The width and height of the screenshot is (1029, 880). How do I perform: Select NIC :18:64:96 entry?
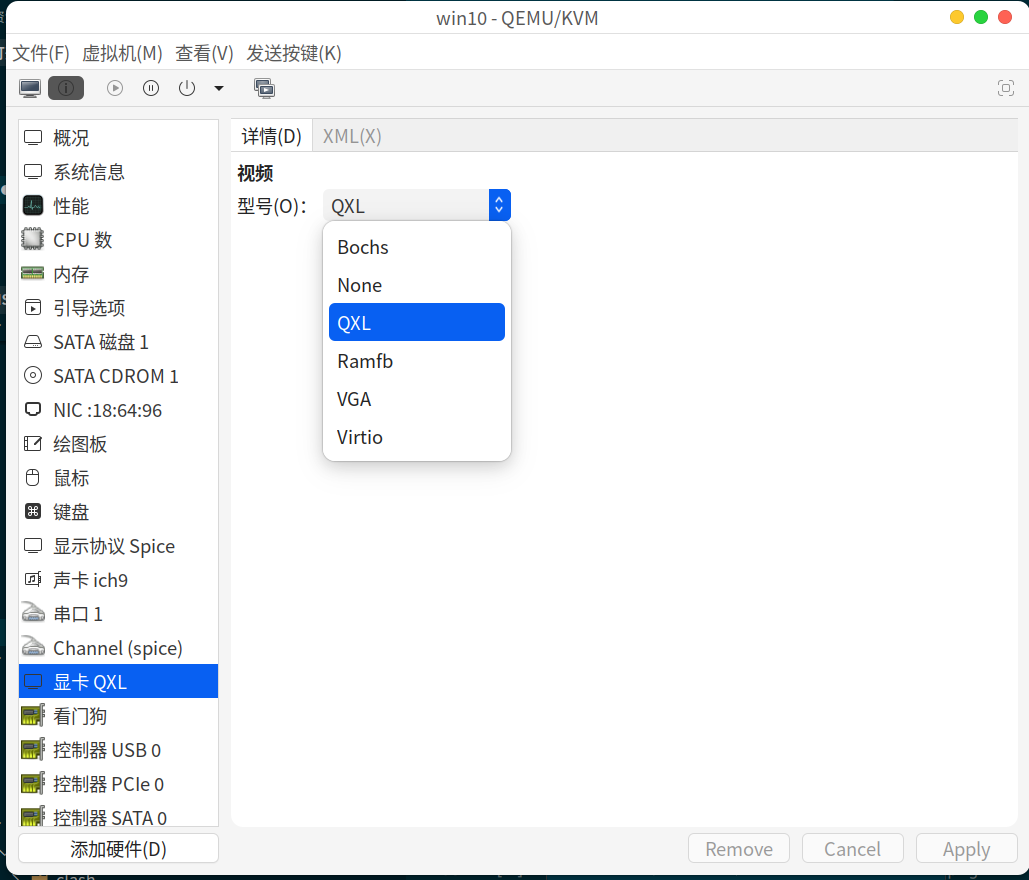tap(118, 410)
